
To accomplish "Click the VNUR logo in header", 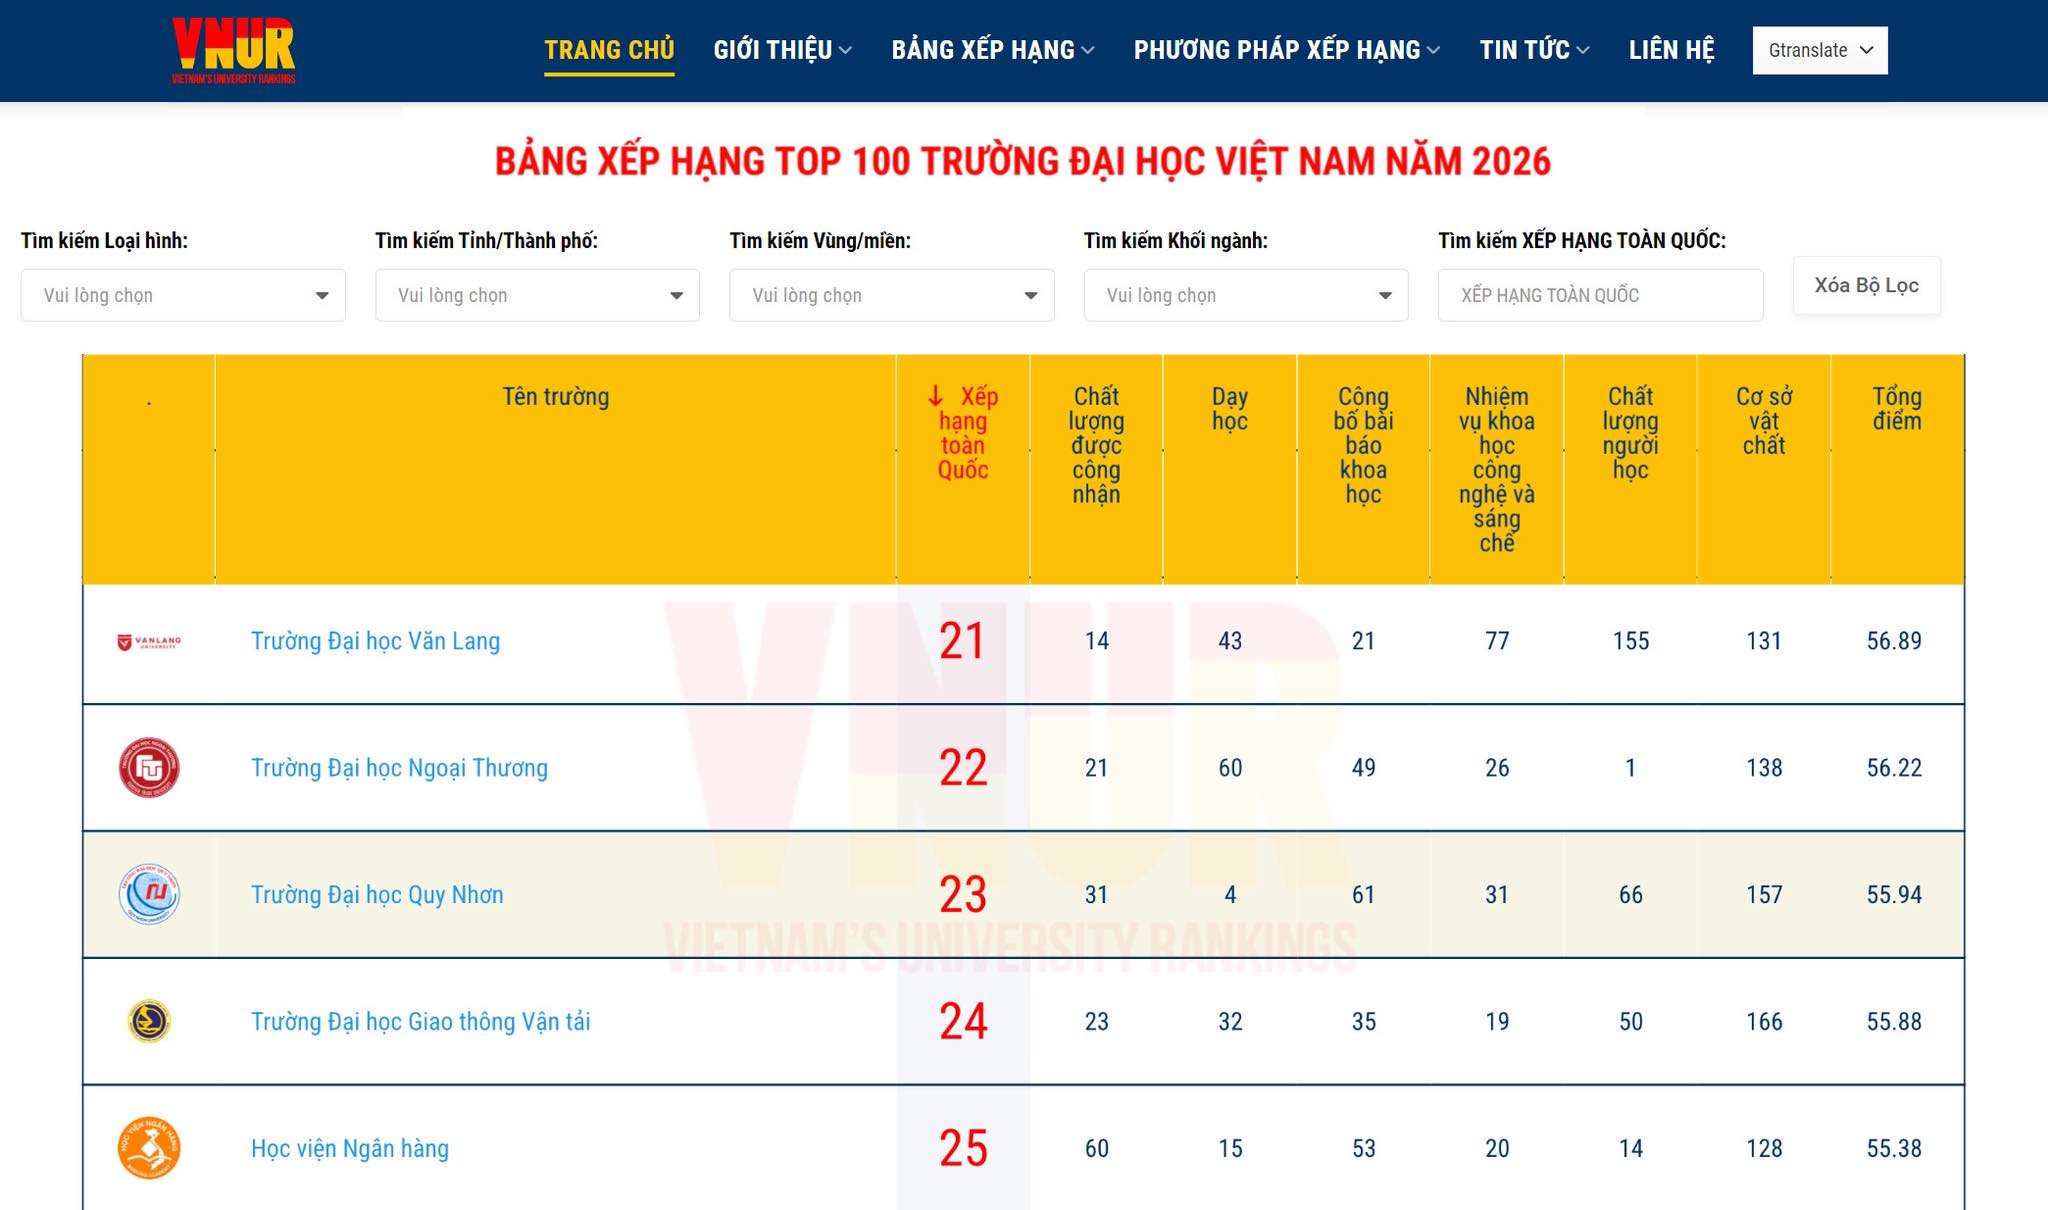I will (x=234, y=50).
